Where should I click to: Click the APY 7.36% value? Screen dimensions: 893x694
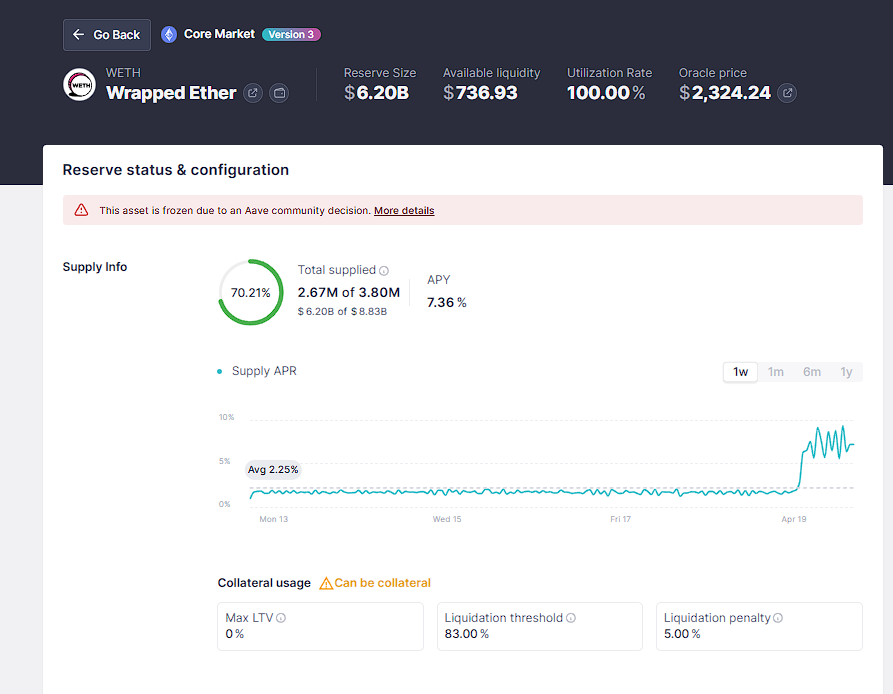point(446,302)
